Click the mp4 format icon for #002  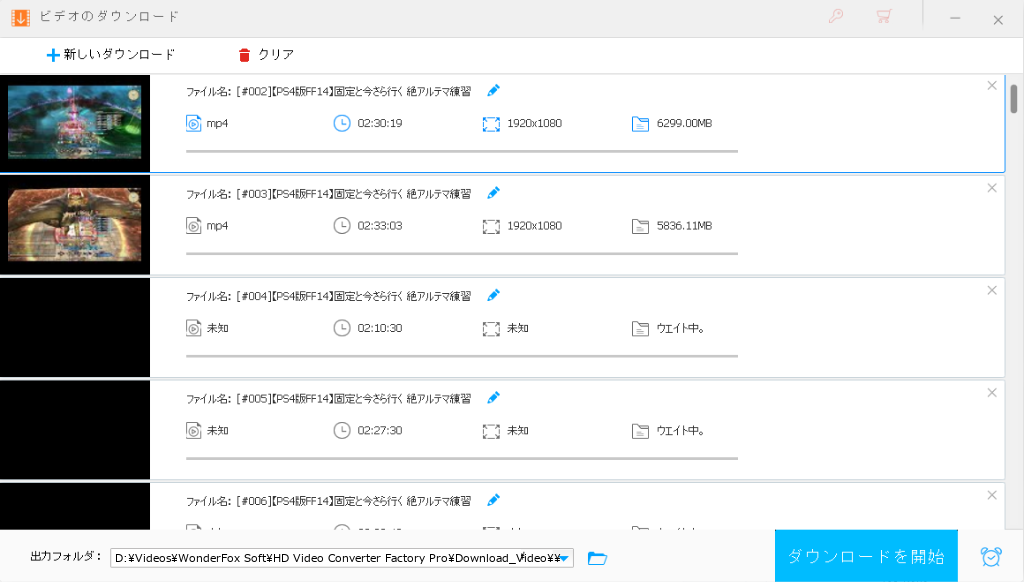193,123
